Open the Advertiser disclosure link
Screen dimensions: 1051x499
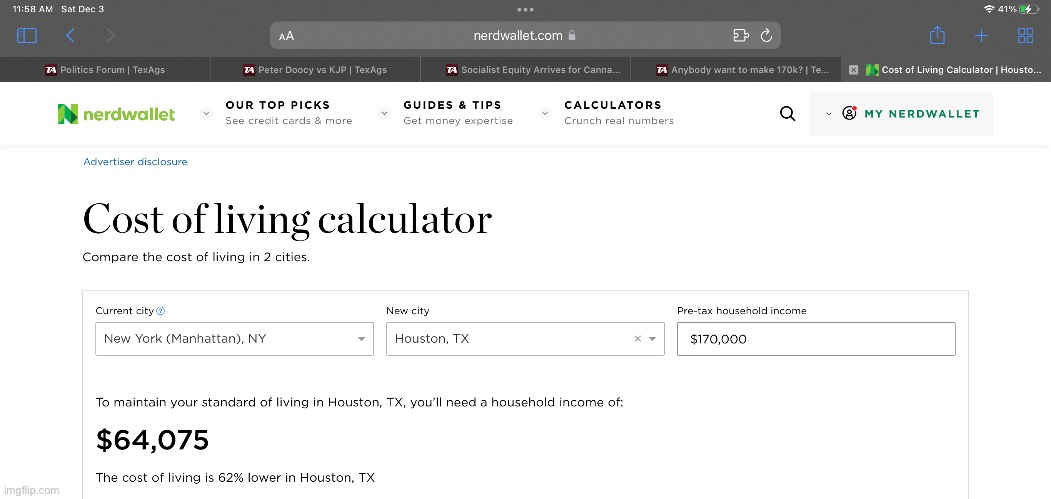pos(135,161)
